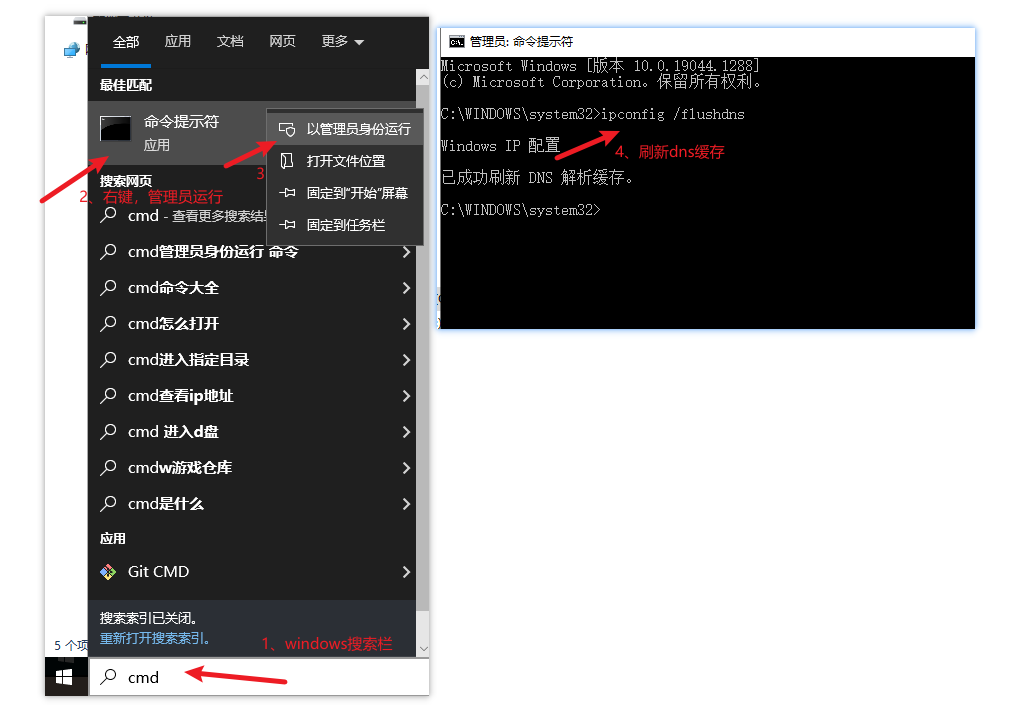Image resolution: width=1032 pixels, height=705 pixels.
Task: Click the ipconfig /flushdns command line
Action: click(x=592, y=115)
